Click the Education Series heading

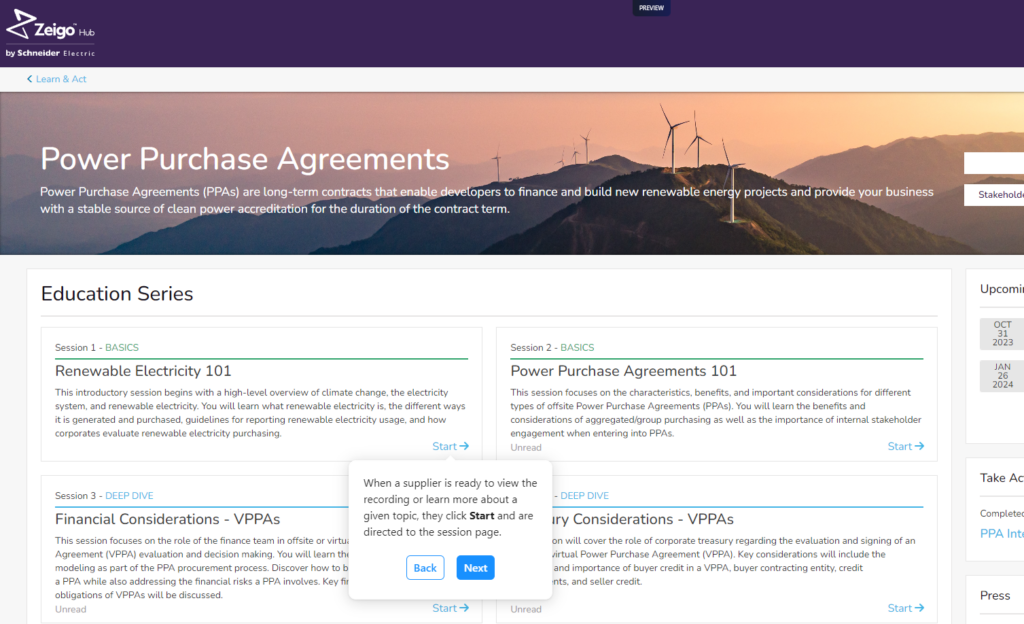(x=117, y=294)
